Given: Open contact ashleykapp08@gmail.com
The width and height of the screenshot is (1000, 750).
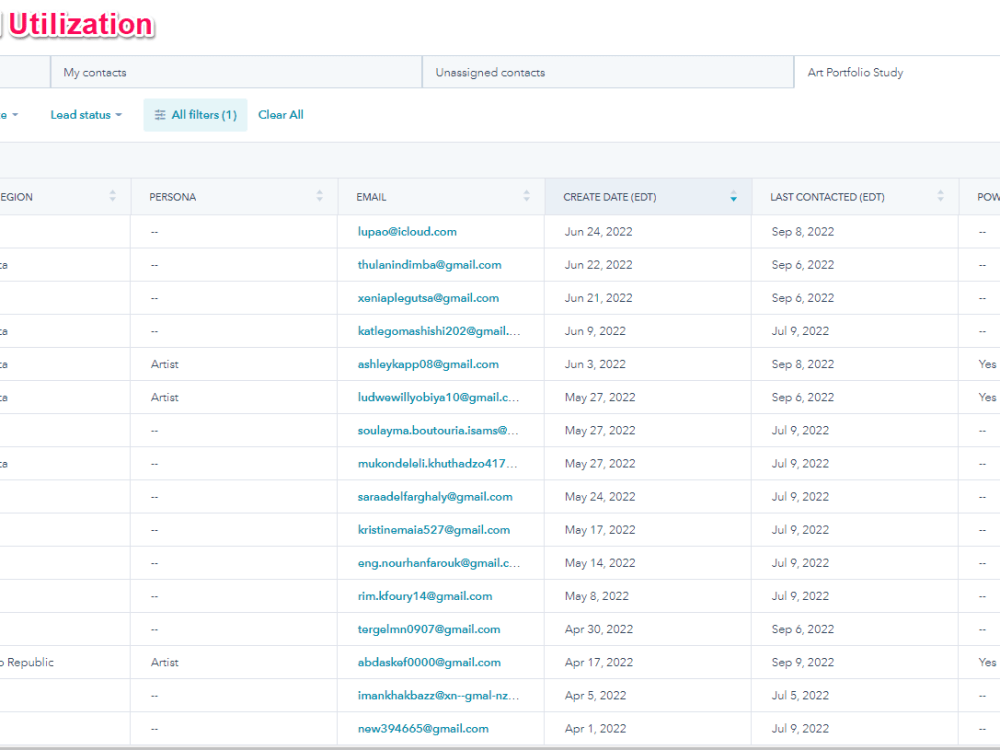Looking at the screenshot, I should tap(428, 364).
